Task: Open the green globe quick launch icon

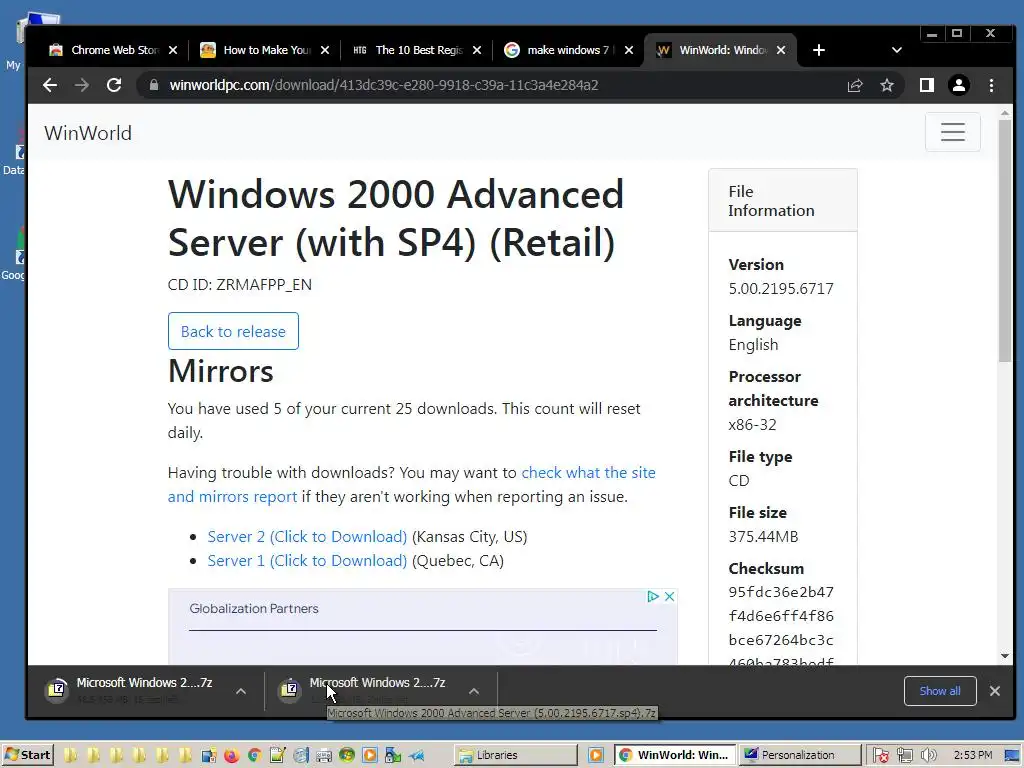Action: coord(347,756)
